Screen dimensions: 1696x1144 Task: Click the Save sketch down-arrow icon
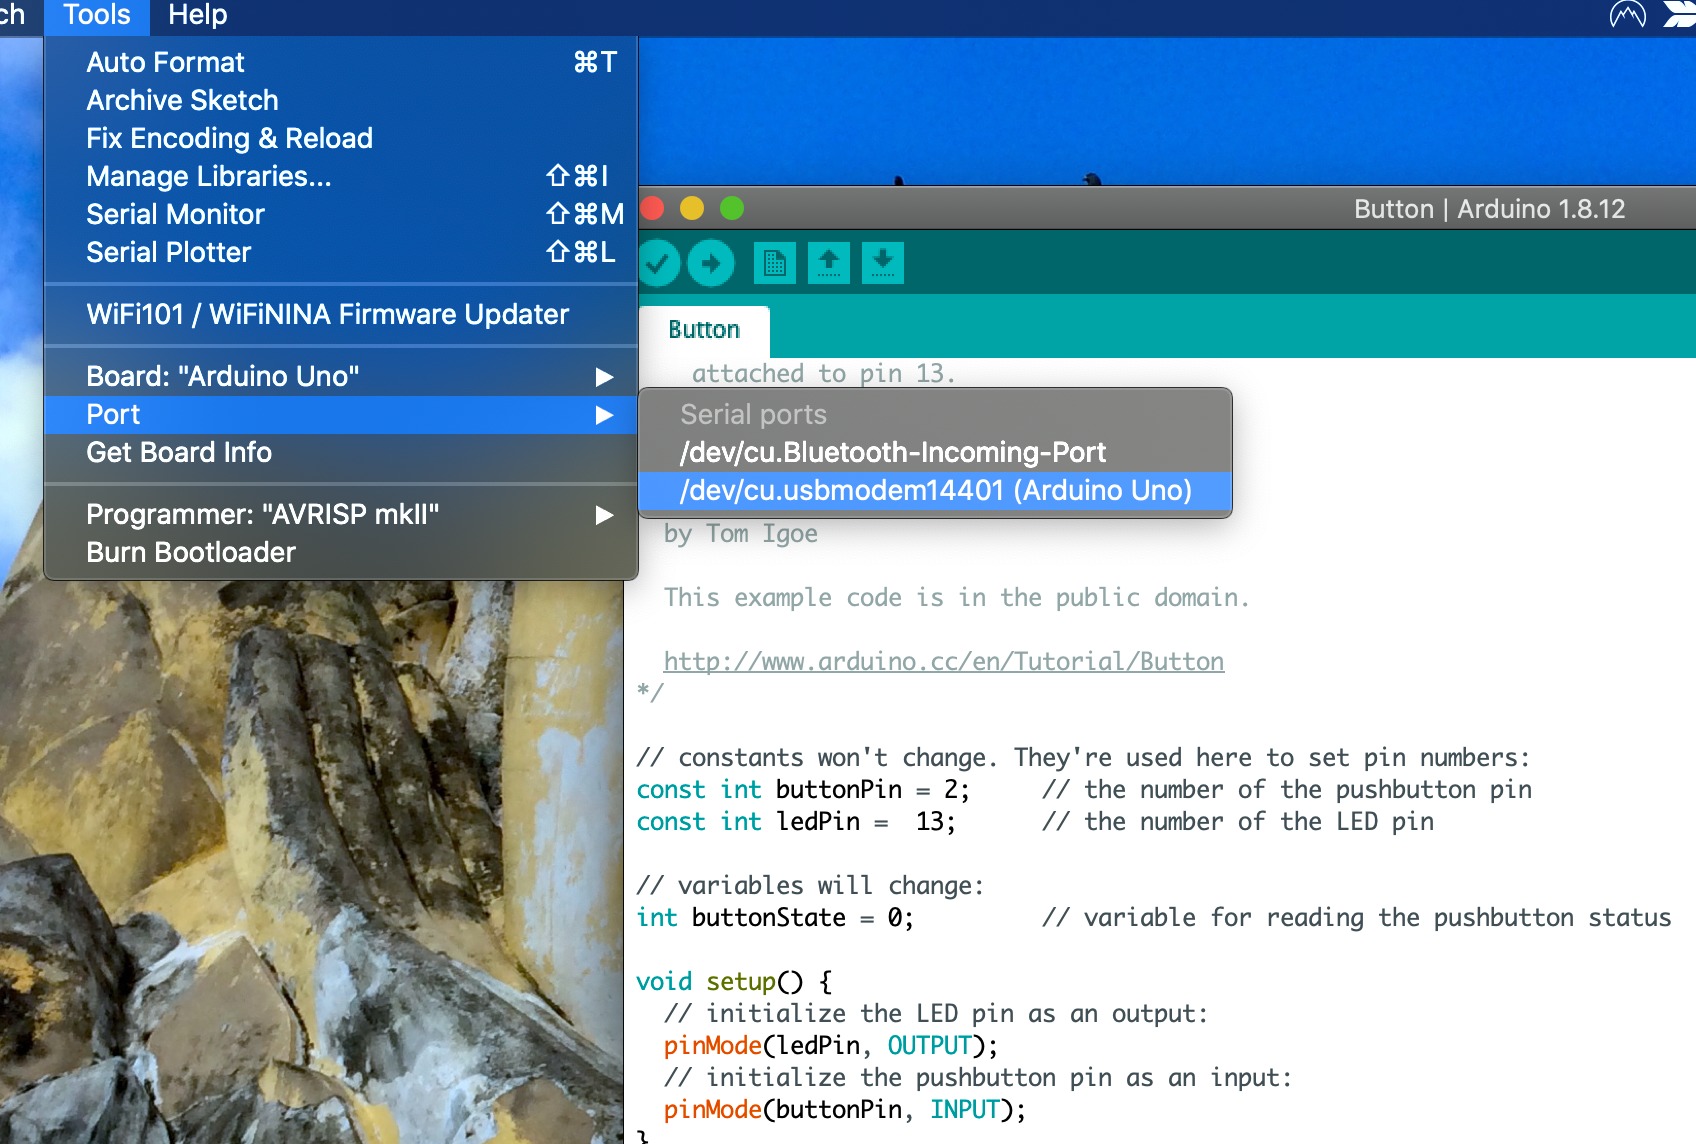882,264
